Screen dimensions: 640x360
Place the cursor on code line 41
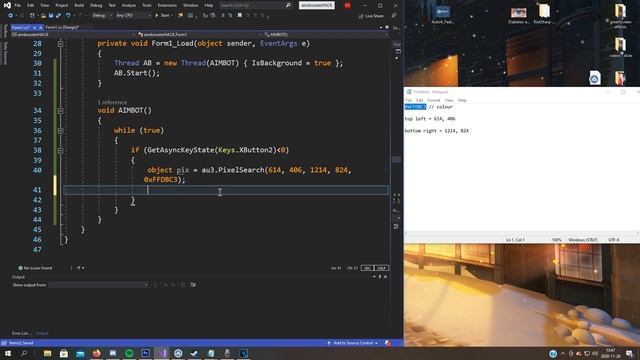[226, 190]
